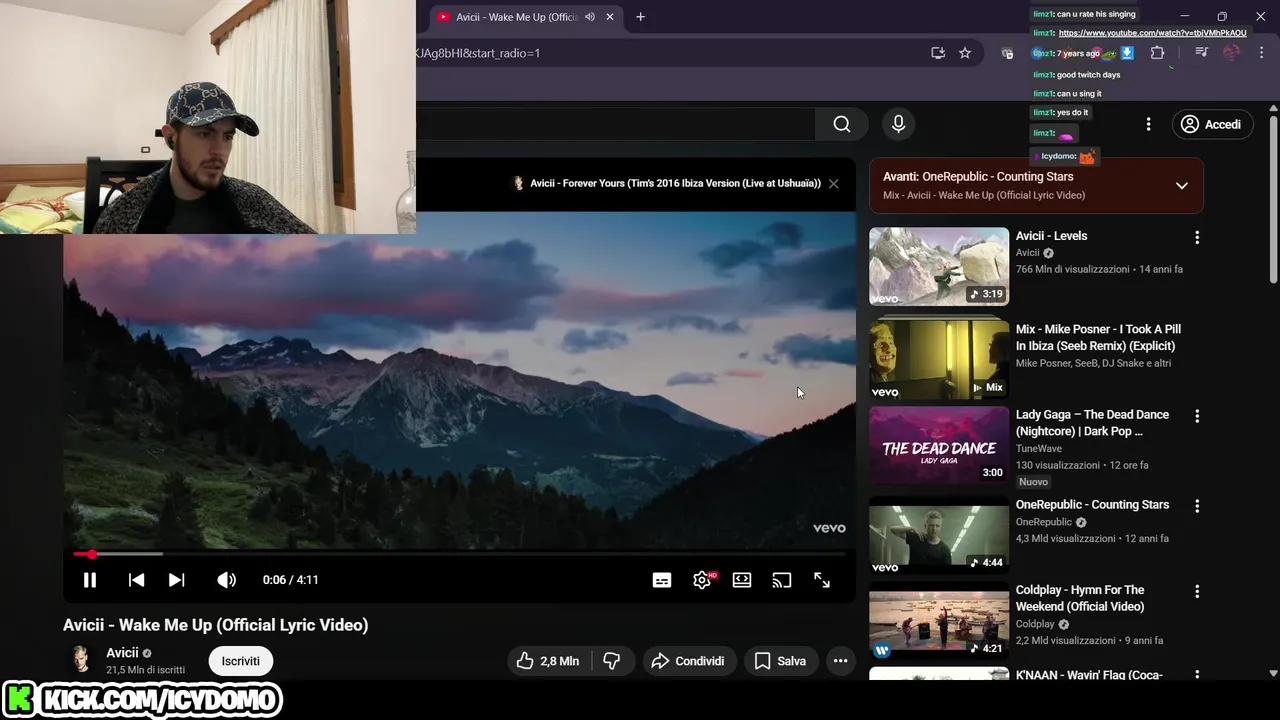1280x720 pixels.
Task: Open the Coldplay channel name in sidebar
Action: 1035,624
